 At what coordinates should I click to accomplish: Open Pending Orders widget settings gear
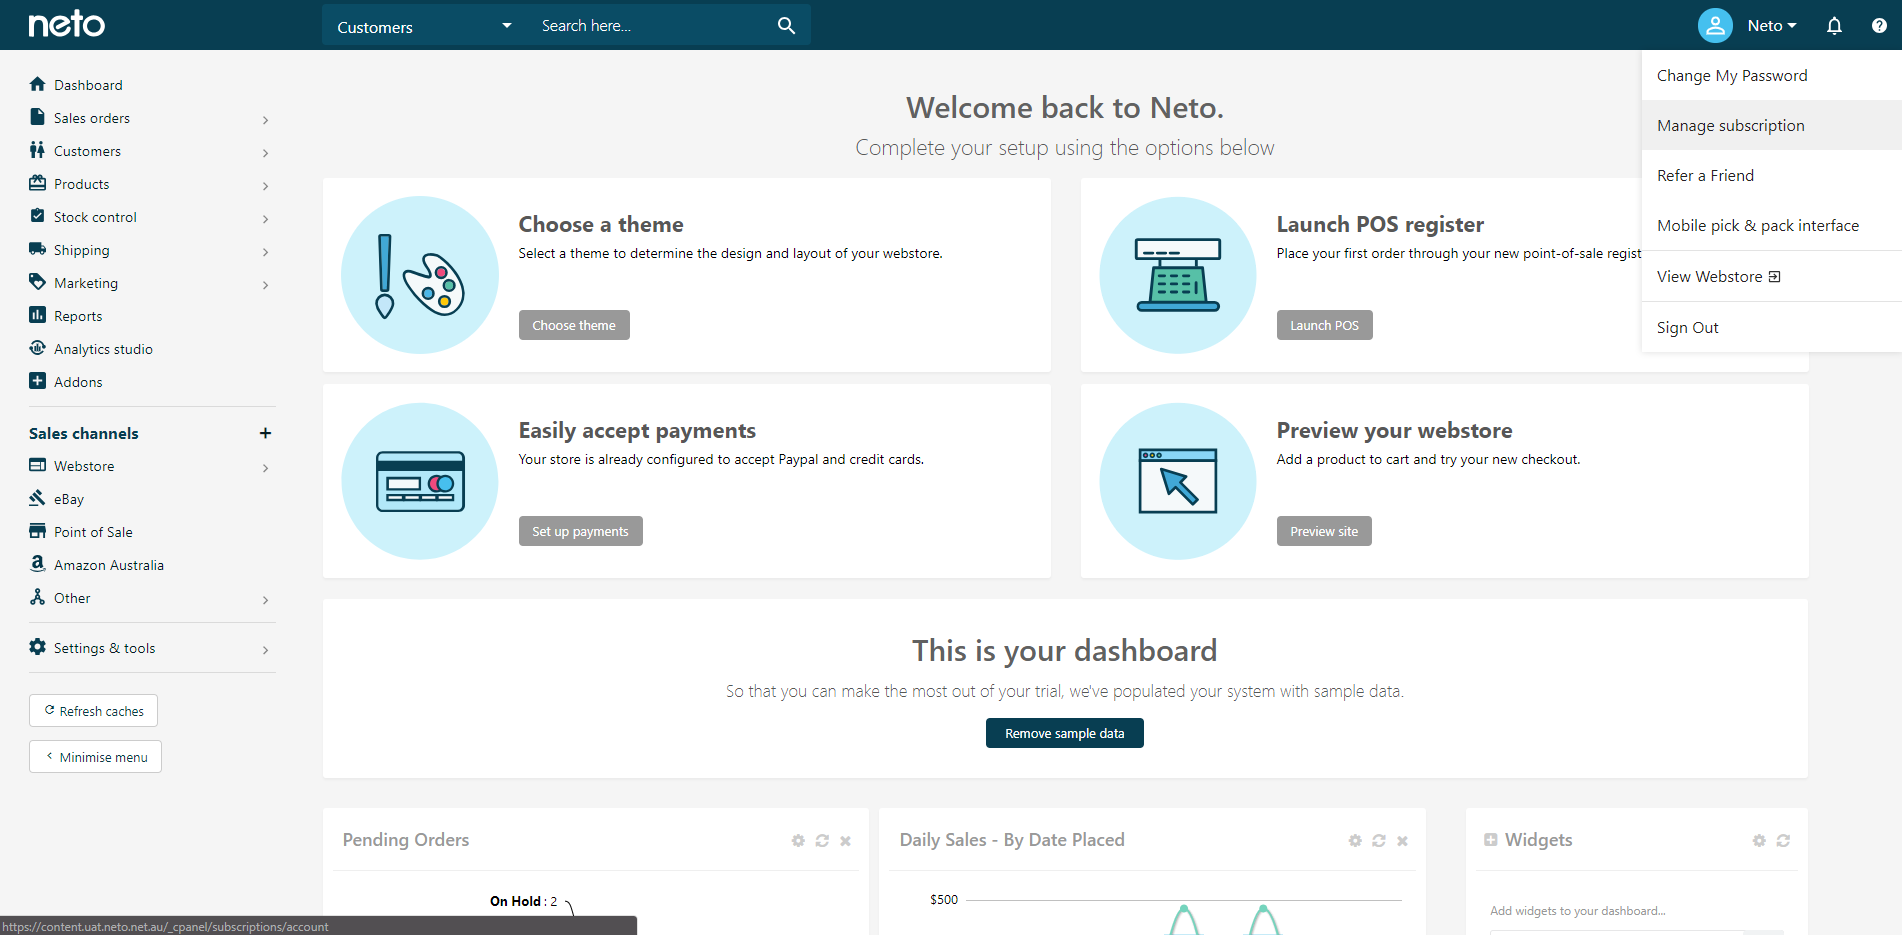[x=798, y=841]
